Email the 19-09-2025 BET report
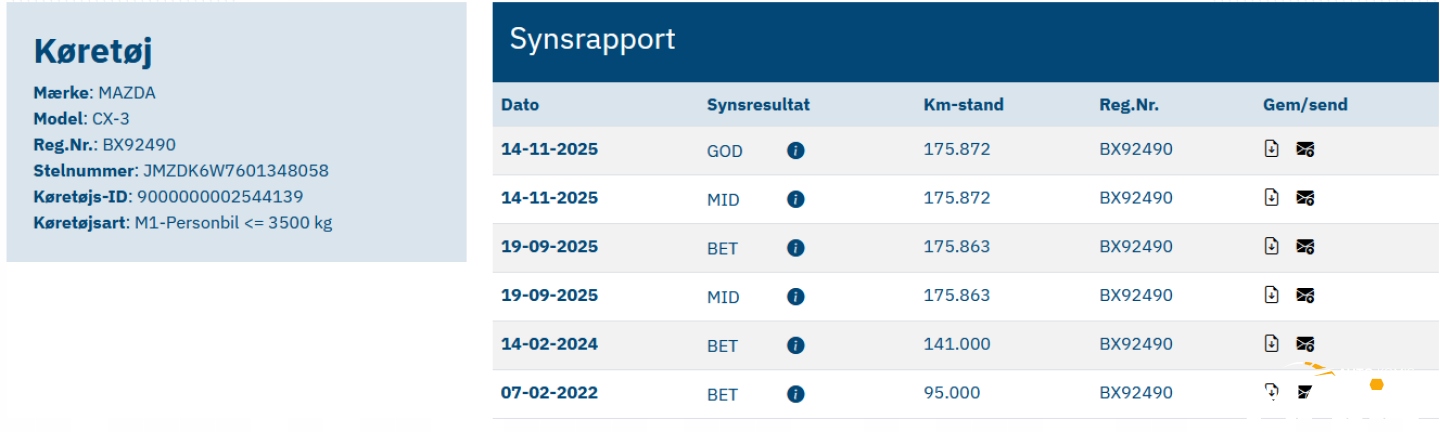 (1305, 246)
